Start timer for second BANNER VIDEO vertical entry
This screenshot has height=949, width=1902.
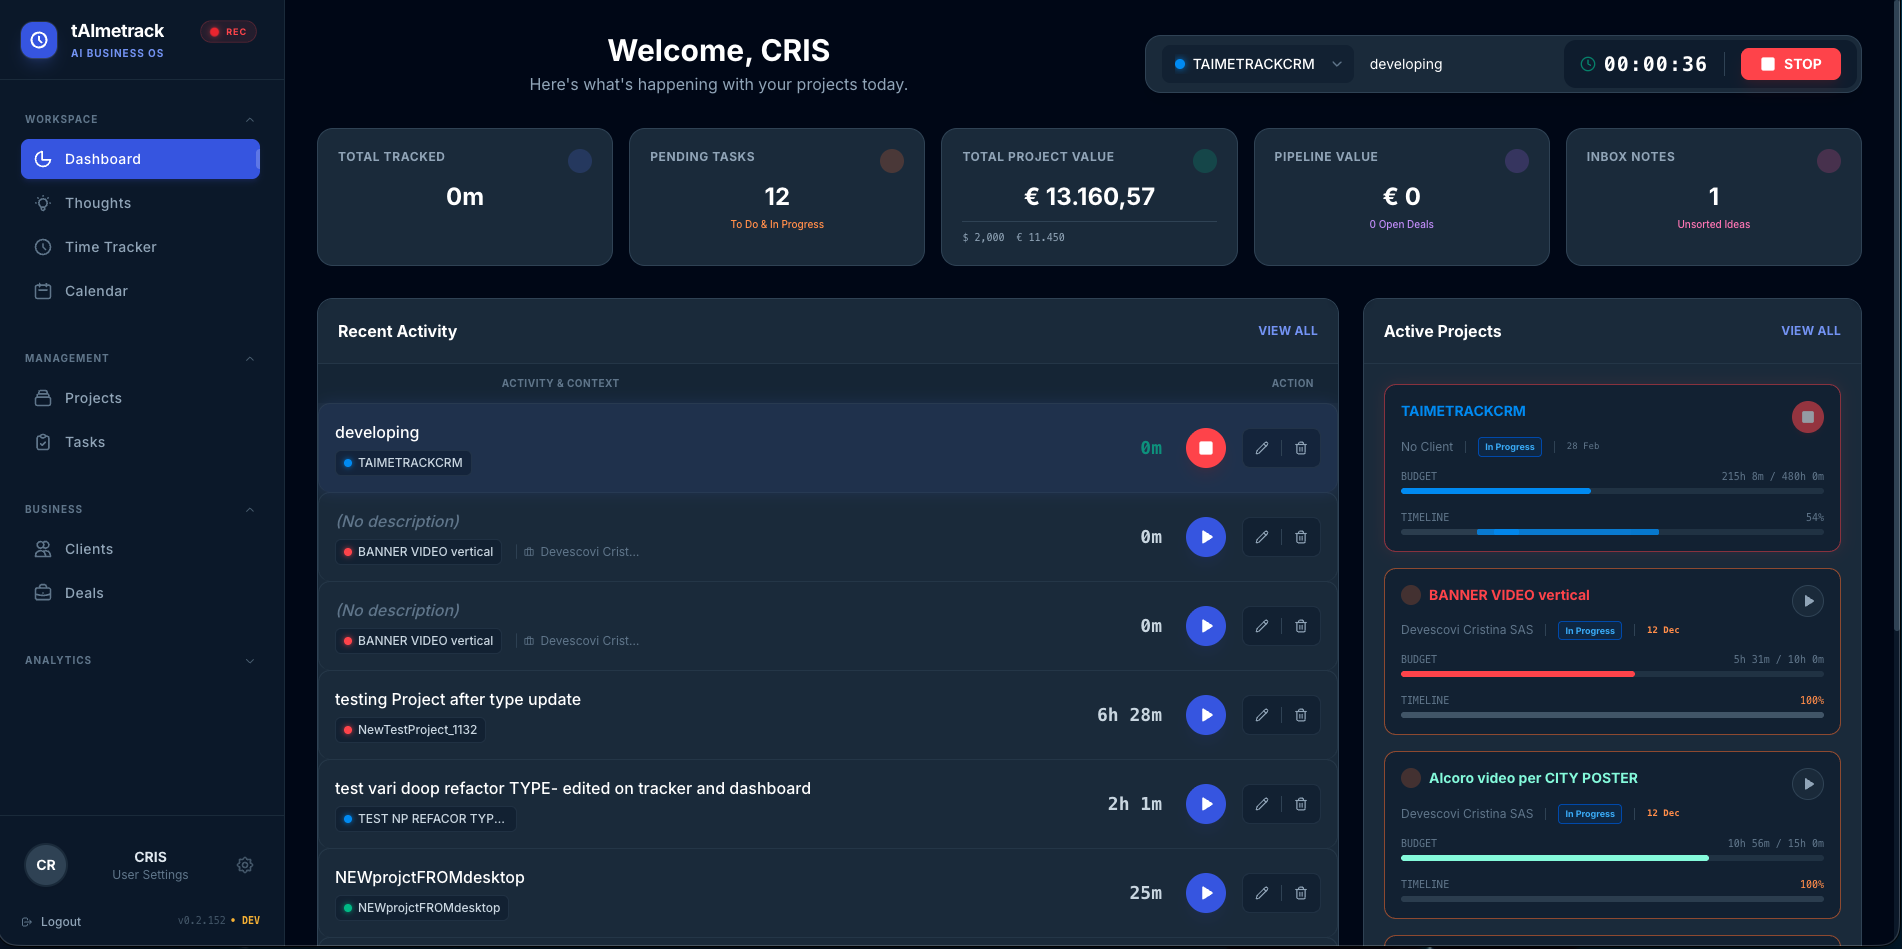[x=1206, y=626]
